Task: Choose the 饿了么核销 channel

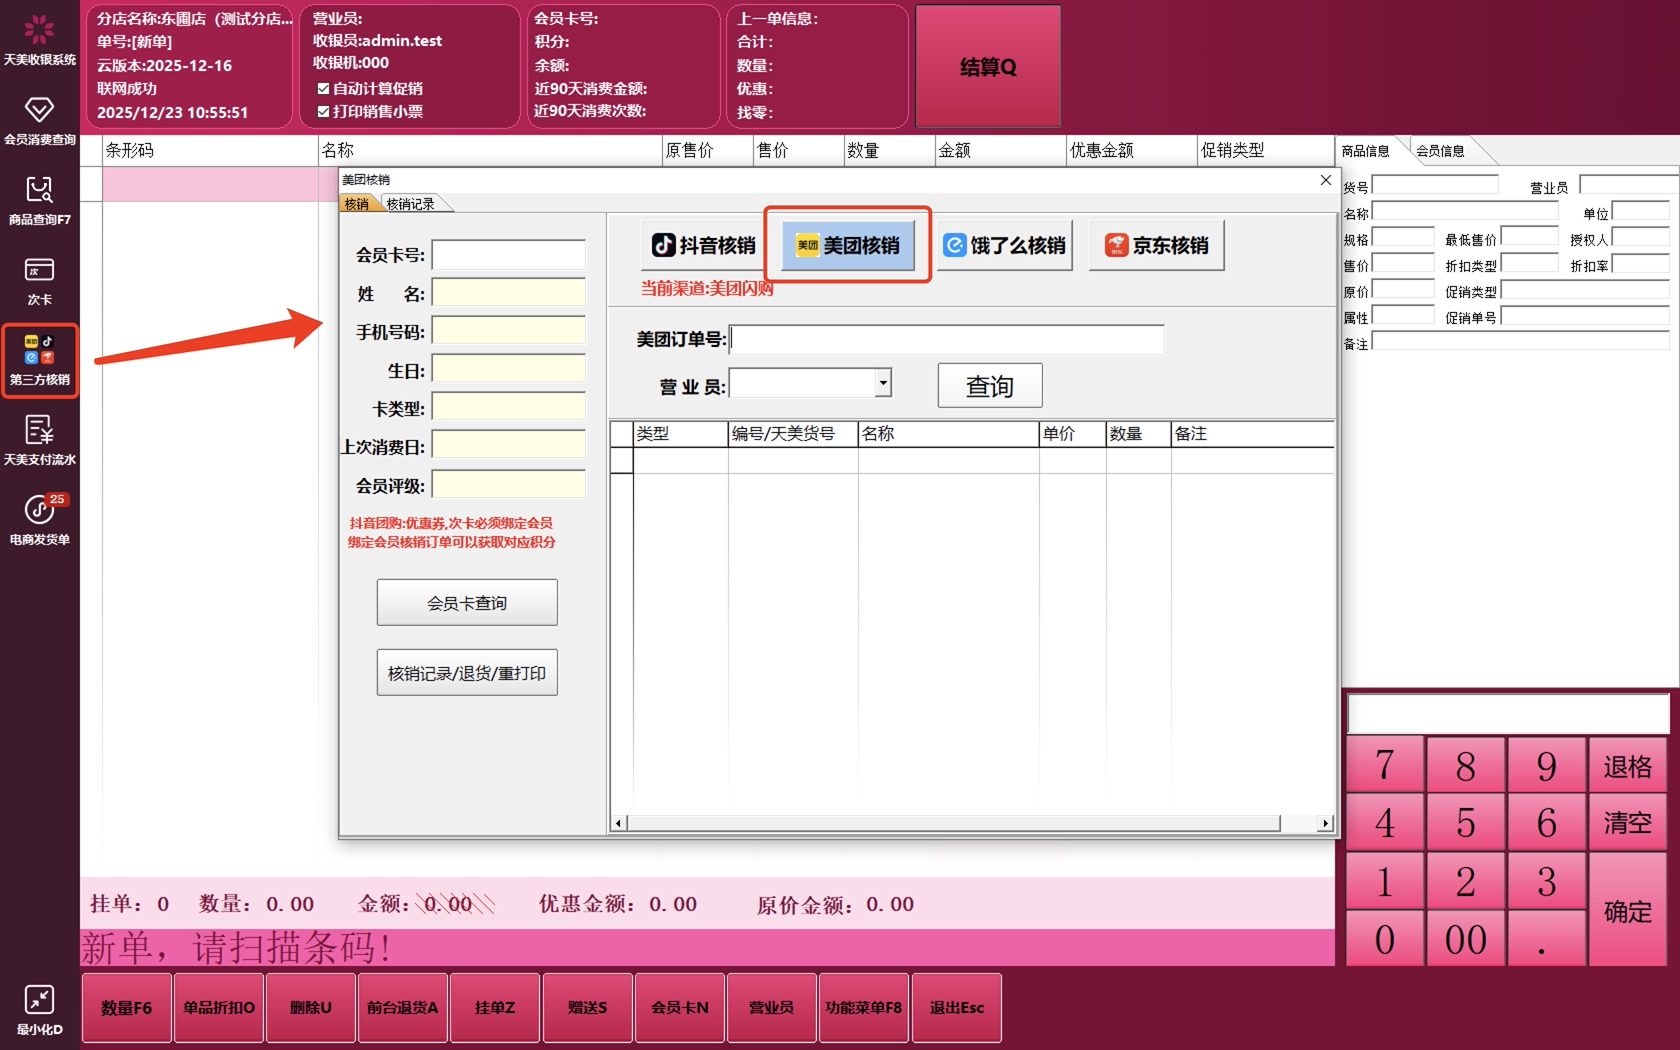Action: [x=1004, y=246]
